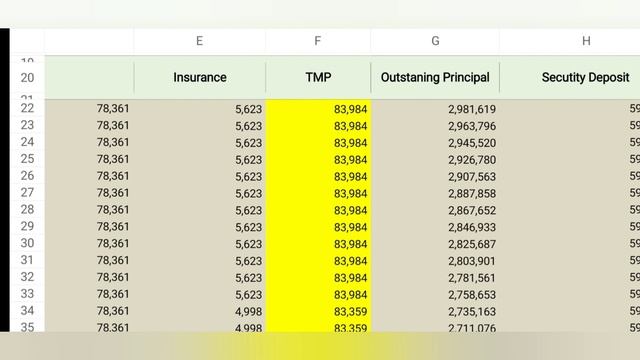Click the Outstaning Principal header cell
This screenshot has height=360, width=640.
[x=435, y=78]
